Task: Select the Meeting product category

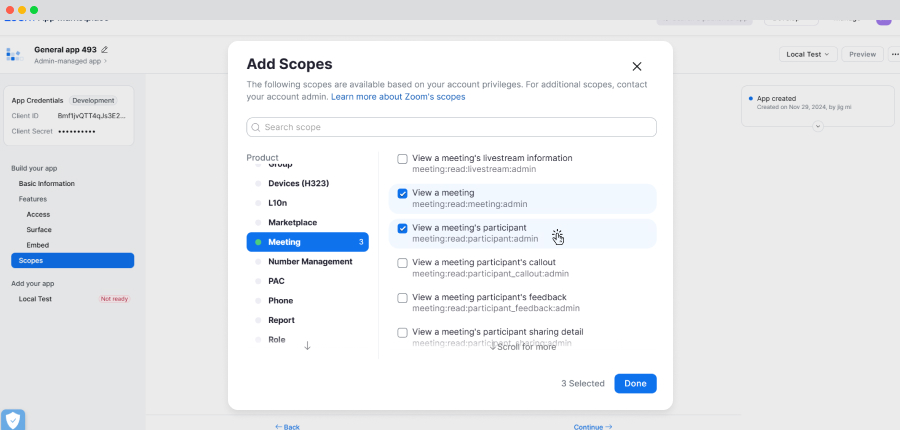Action: pyautogui.click(x=308, y=242)
